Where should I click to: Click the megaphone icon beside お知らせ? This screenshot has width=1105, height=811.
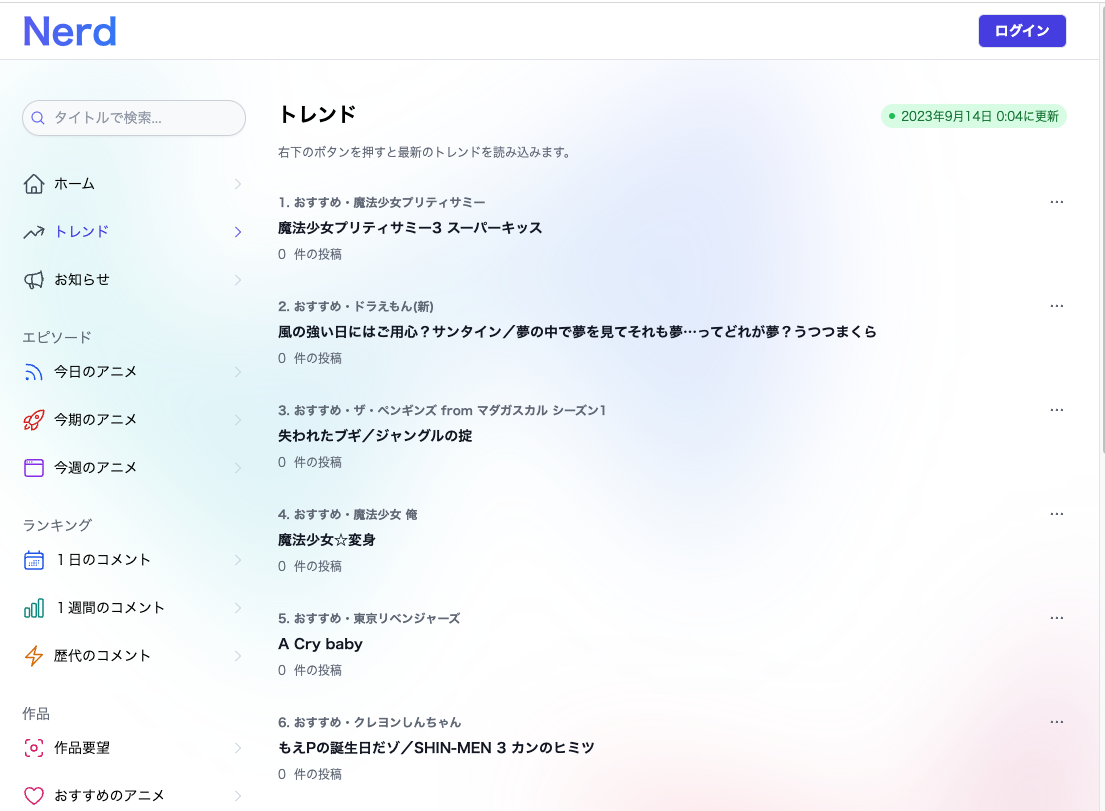pyautogui.click(x=34, y=280)
